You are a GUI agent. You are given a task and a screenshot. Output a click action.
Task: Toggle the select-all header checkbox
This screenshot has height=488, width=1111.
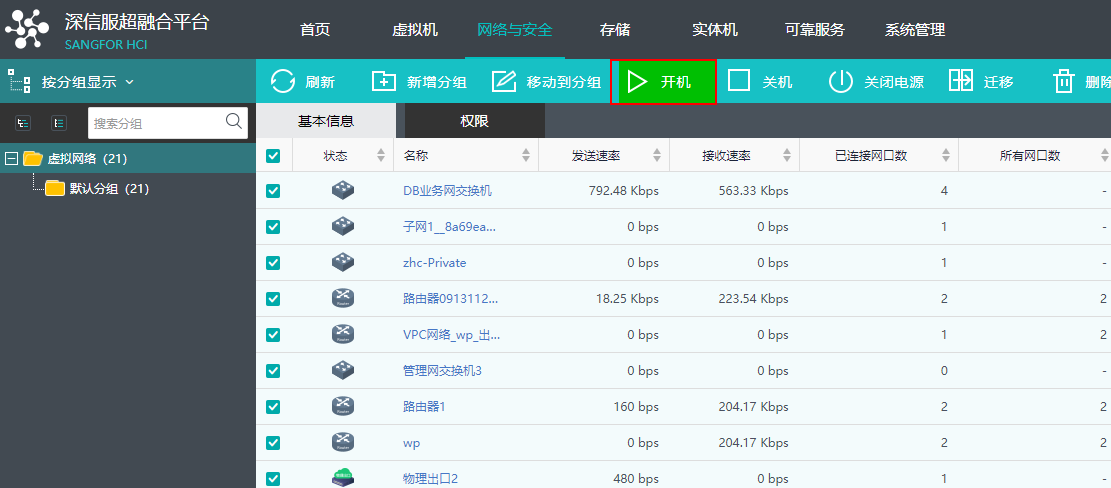click(x=273, y=156)
